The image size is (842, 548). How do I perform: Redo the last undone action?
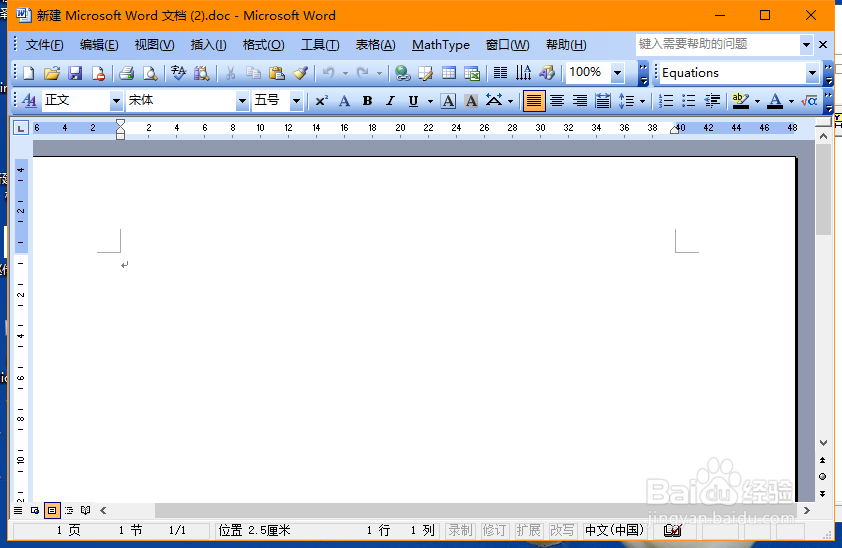[x=363, y=73]
